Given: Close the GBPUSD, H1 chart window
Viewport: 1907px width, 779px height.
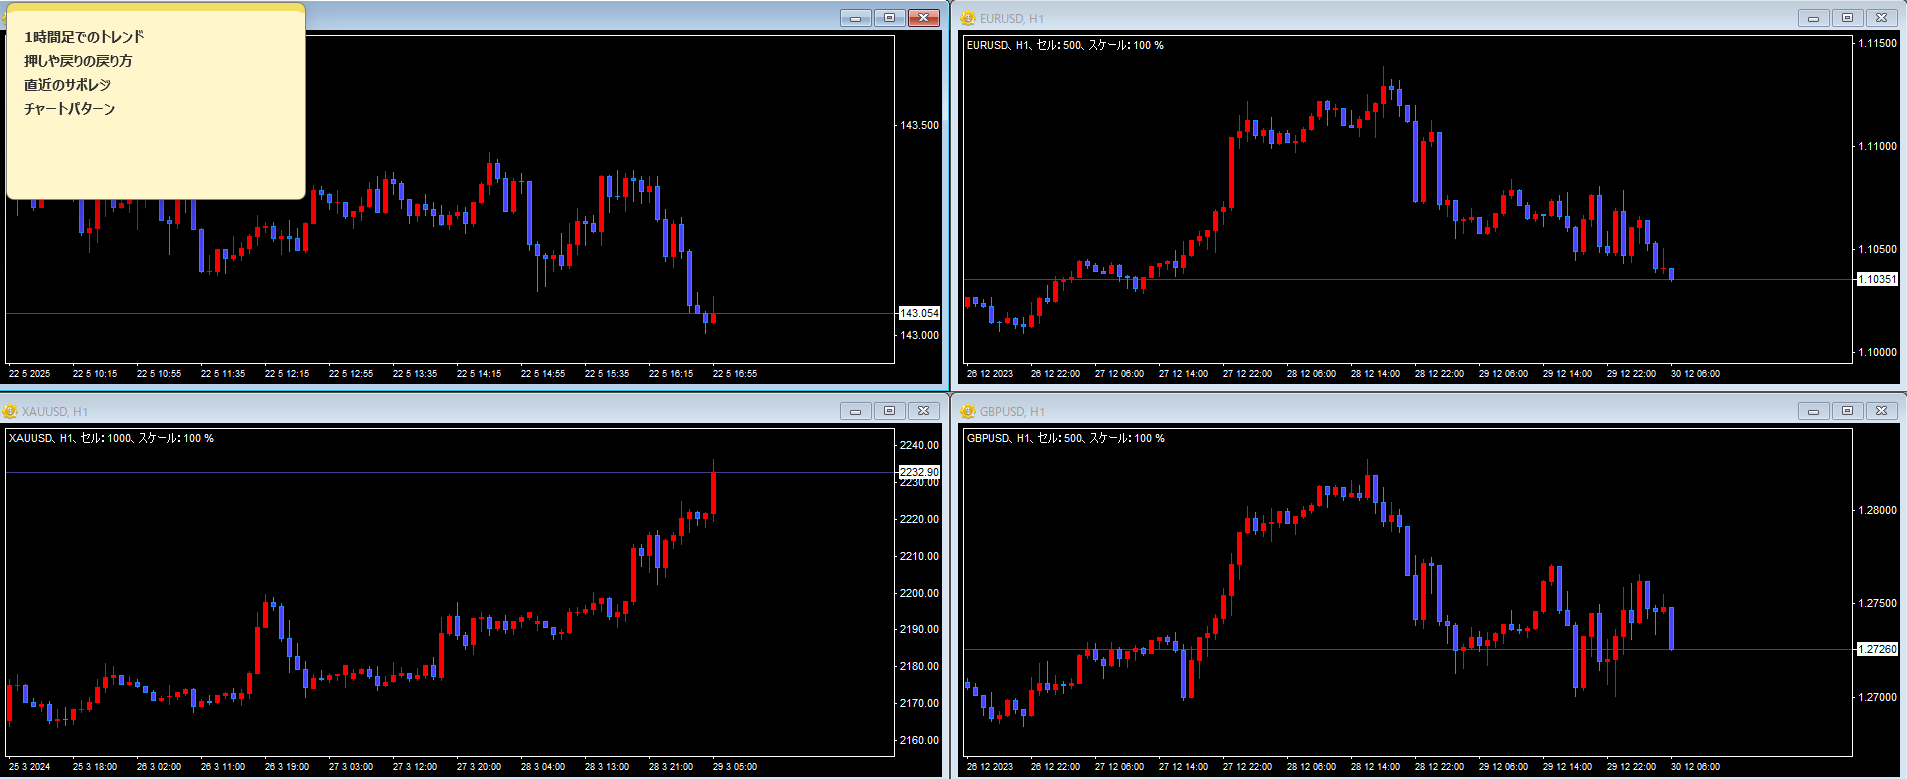Looking at the screenshot, I should pos(1881,411).
